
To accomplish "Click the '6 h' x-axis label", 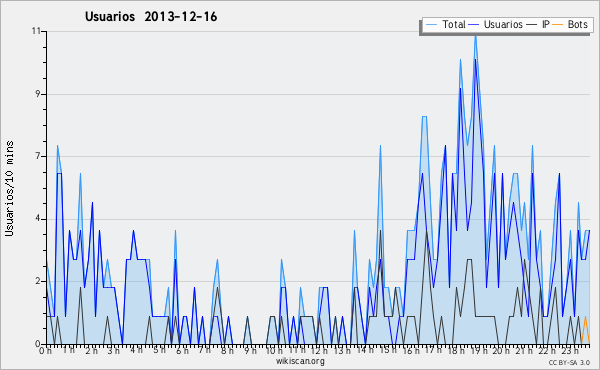I will pos(182,350).
